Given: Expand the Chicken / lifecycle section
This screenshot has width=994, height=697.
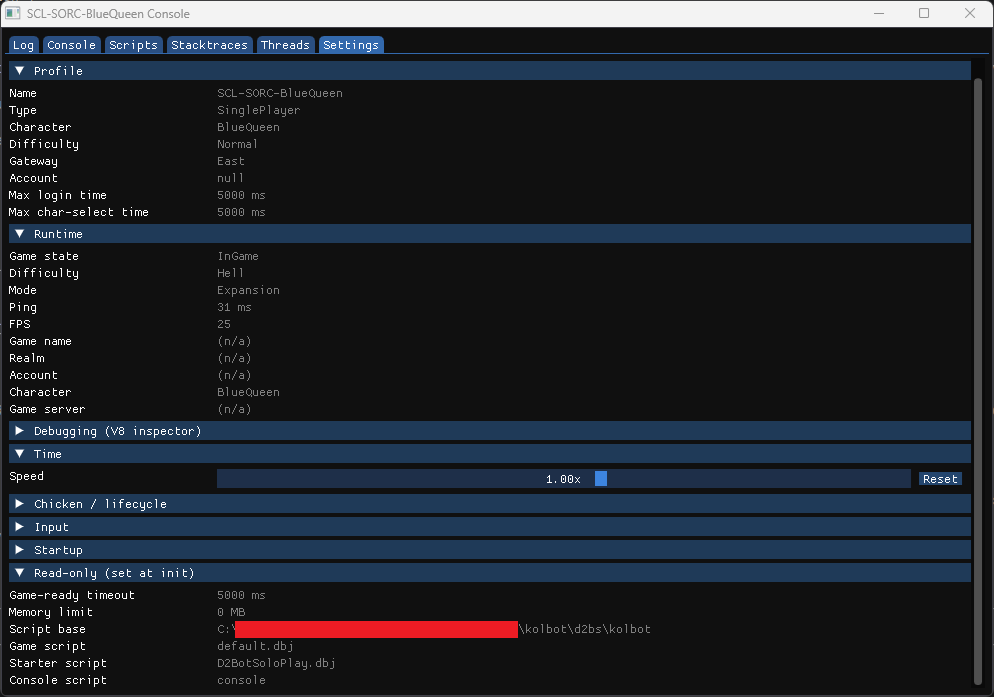Looking at the screenshot, I should tap(489, 504).
